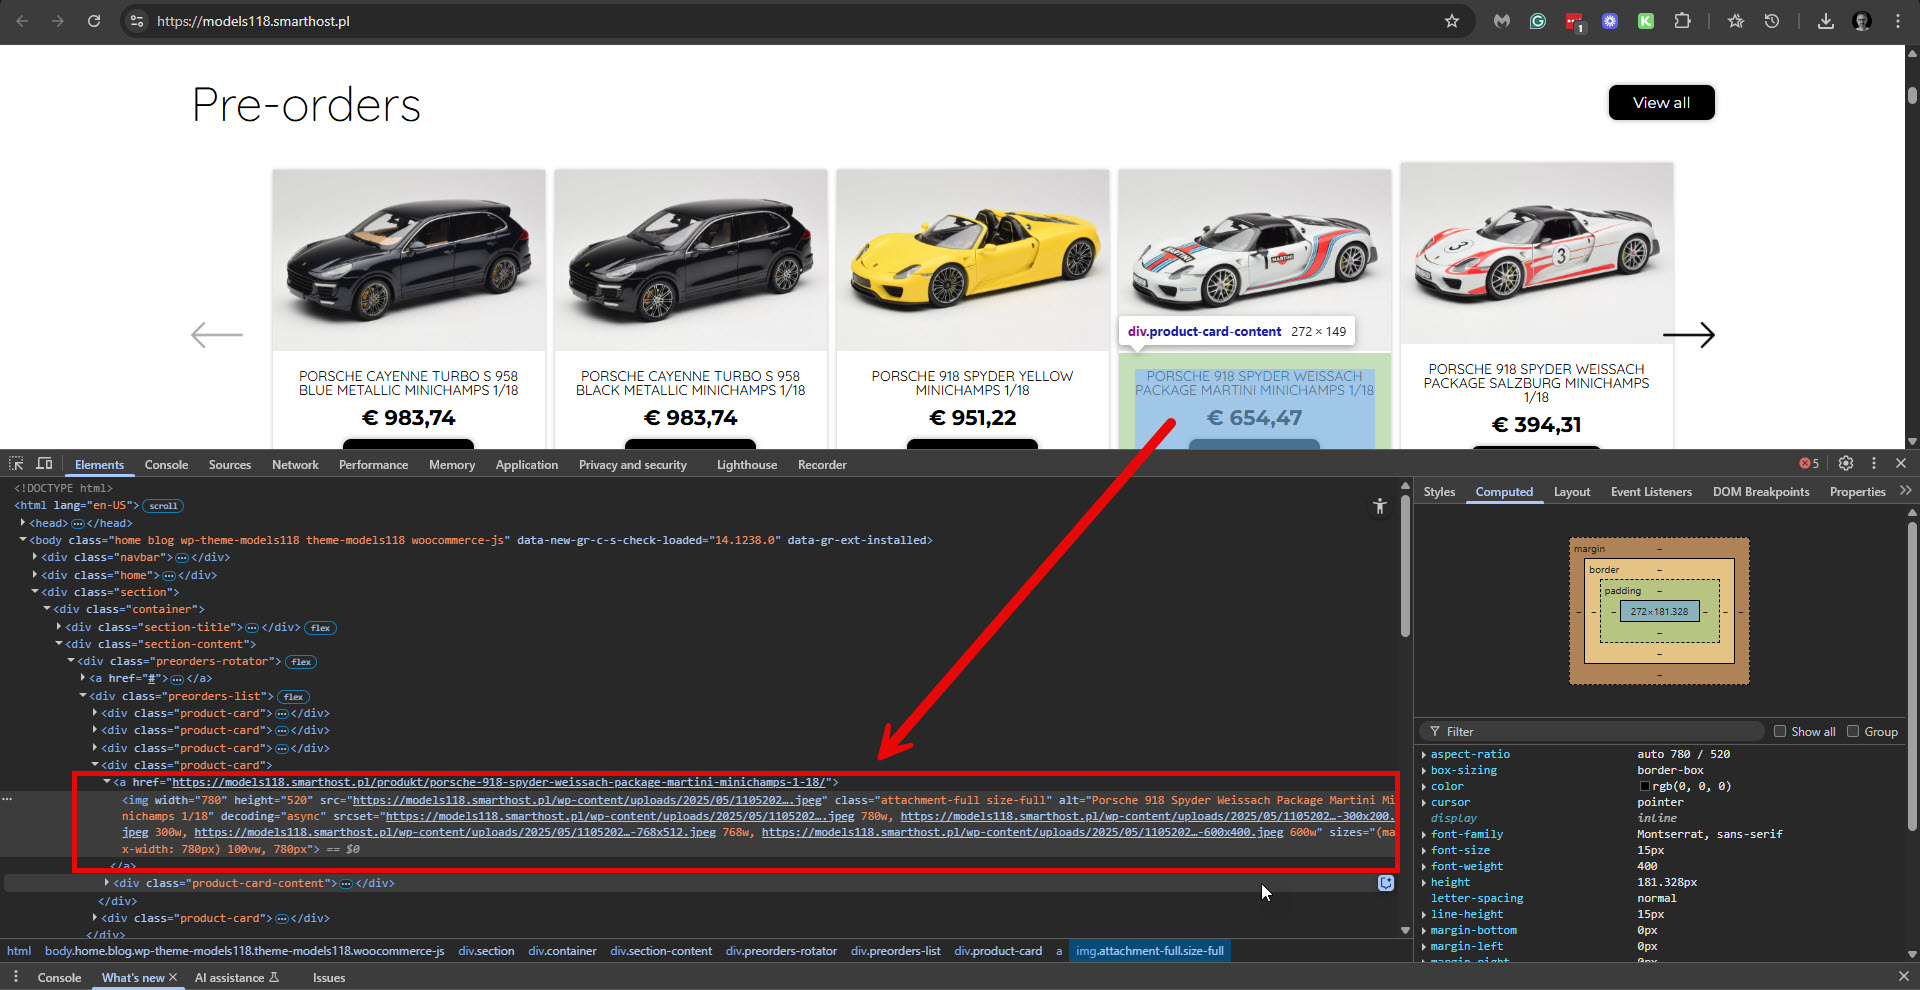Expand the font-family computed property
The width and height of the screenshot is (1920, 990).
tap(1424, 835)
